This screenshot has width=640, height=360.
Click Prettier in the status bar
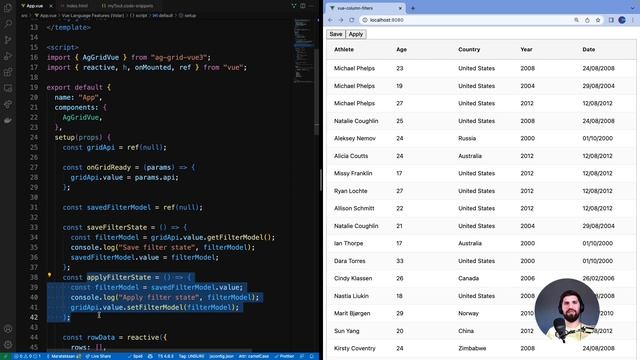284,356
